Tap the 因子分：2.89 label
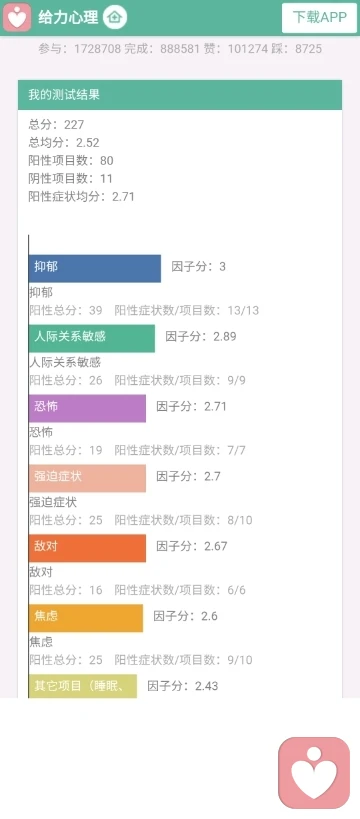The width and height of the screenshot is (360, 819). pos(201,336)
